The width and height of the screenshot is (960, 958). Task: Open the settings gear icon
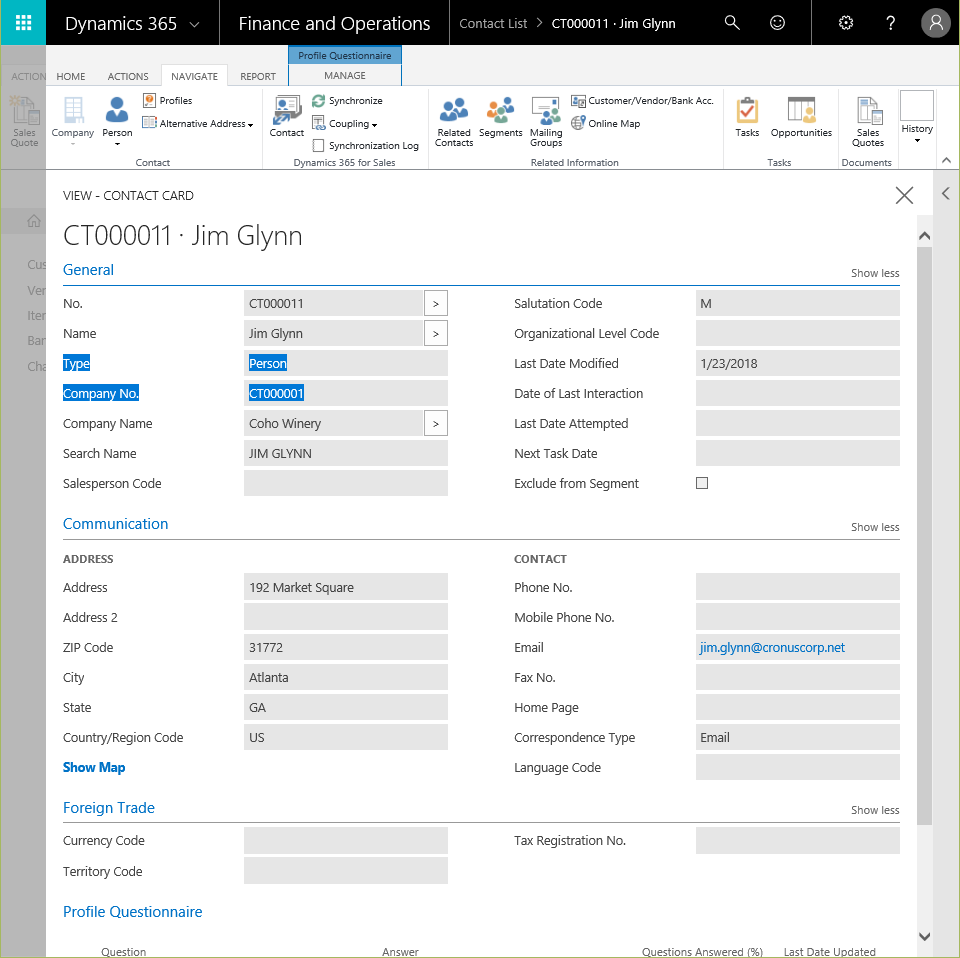846,23
